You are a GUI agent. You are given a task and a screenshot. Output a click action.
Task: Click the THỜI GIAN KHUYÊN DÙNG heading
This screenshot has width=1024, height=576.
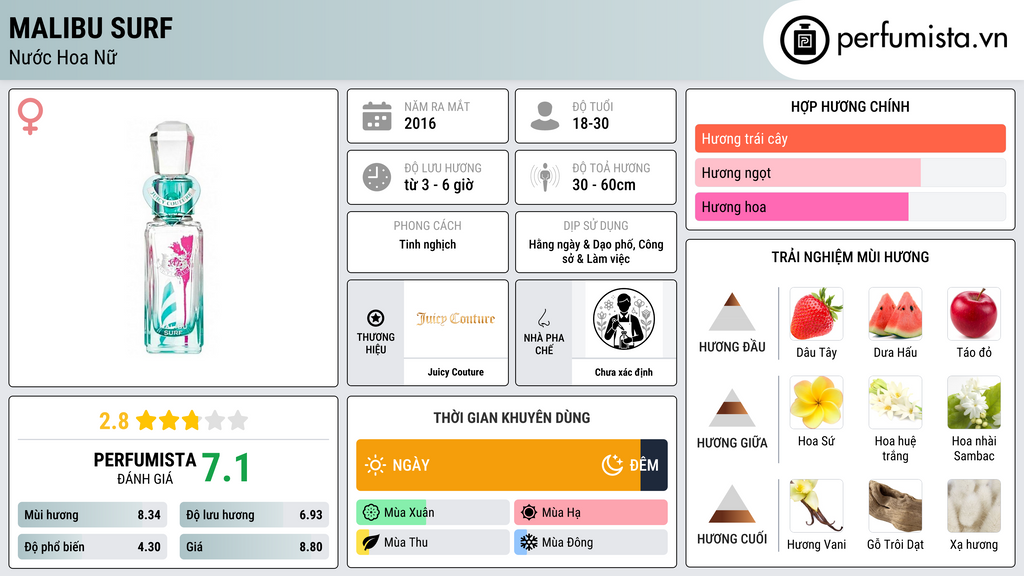pyautogui.click(x=512, y=418)
